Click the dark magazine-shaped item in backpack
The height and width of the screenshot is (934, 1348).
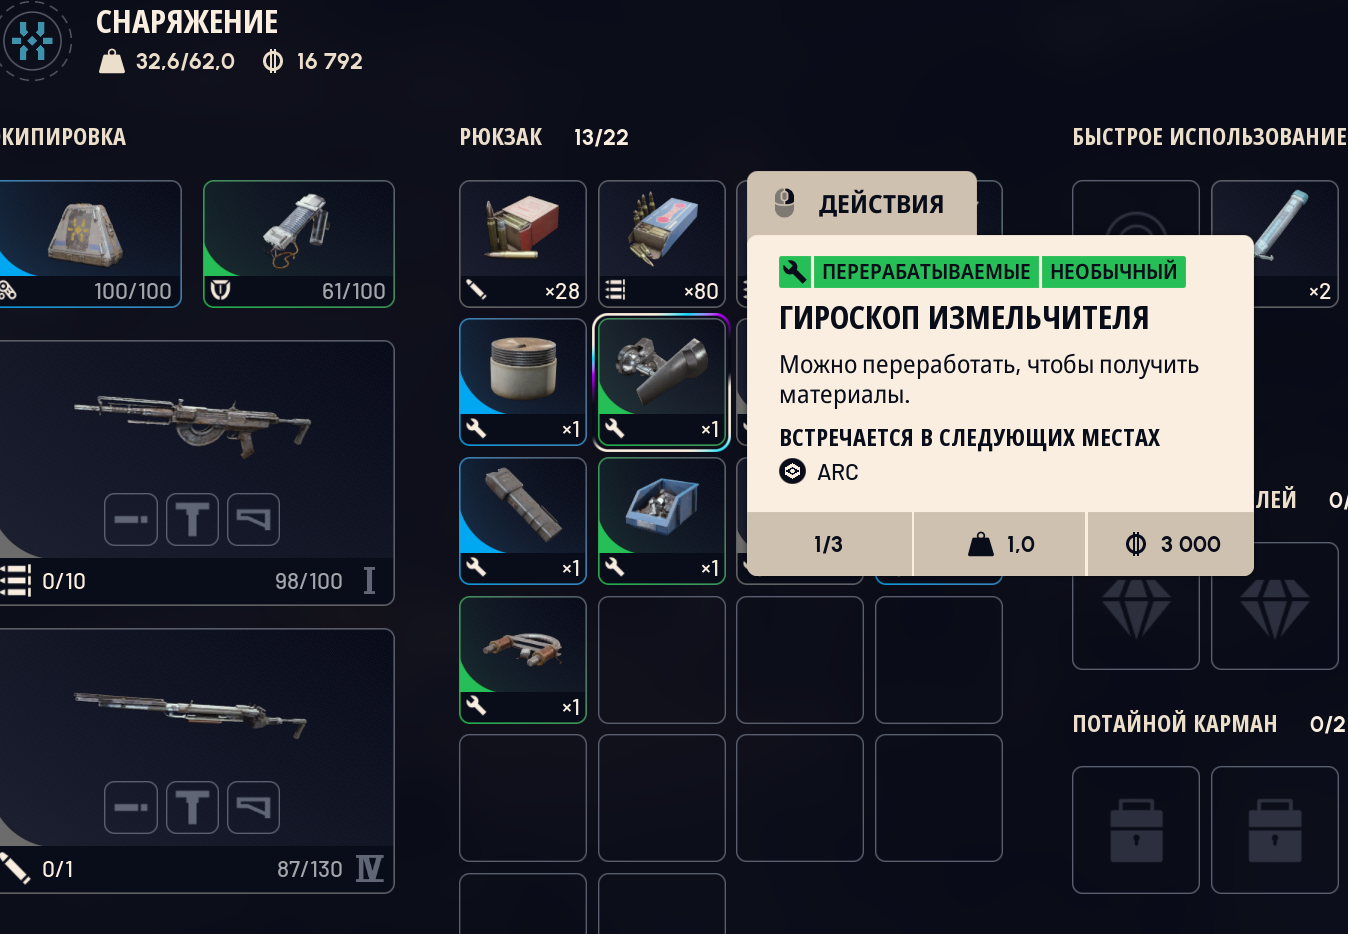(x=523, y=521)
